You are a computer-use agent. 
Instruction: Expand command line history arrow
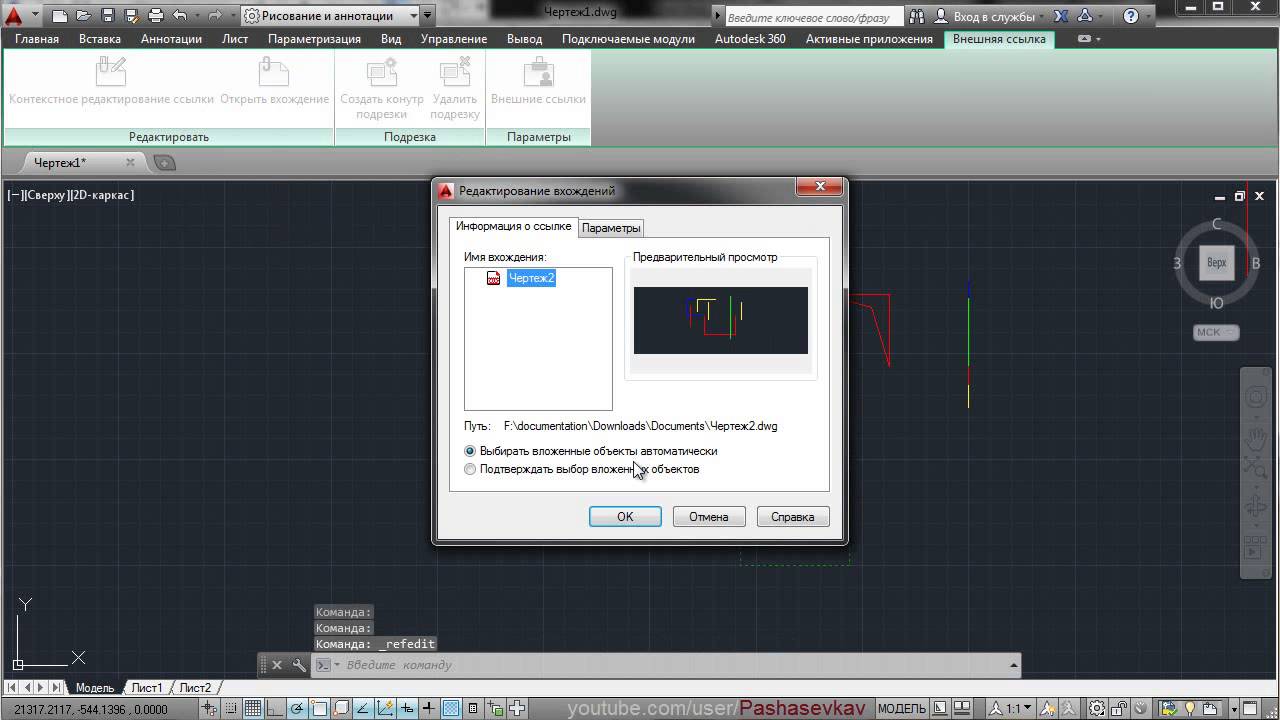pyautogui.click(x=1014, y=665)
